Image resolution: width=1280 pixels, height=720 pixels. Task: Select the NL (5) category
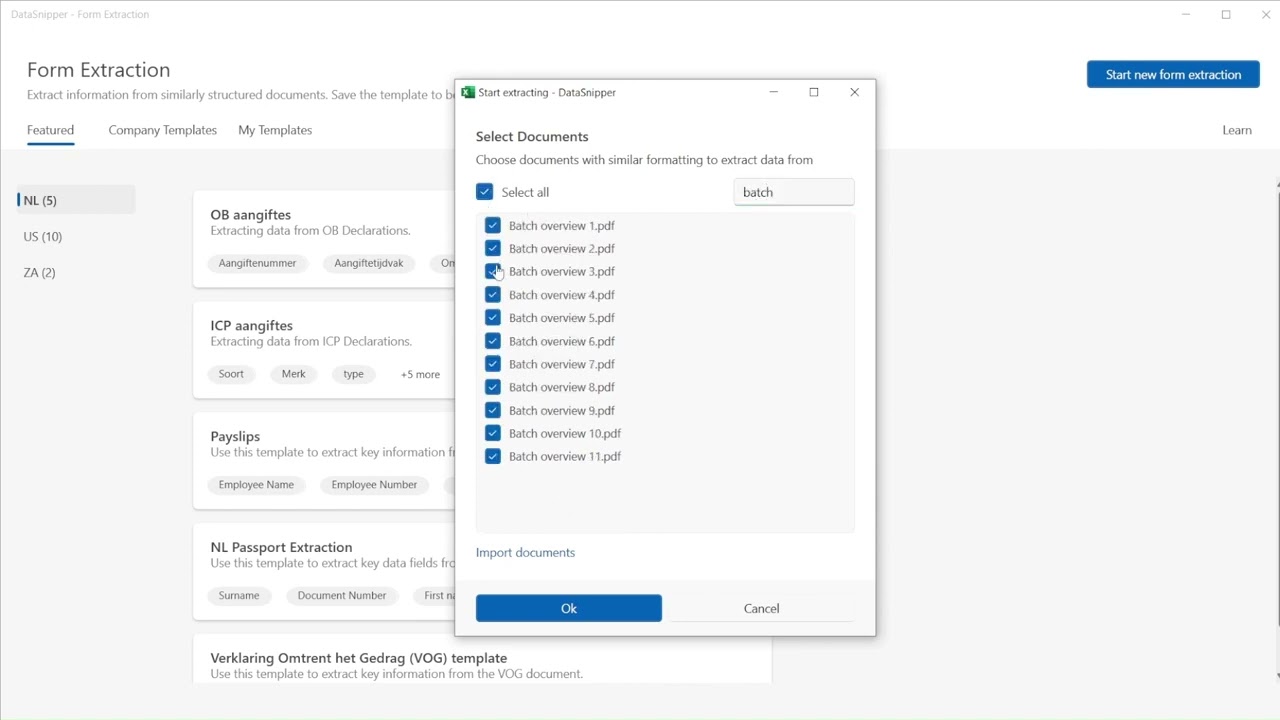[x=76, y=200]
